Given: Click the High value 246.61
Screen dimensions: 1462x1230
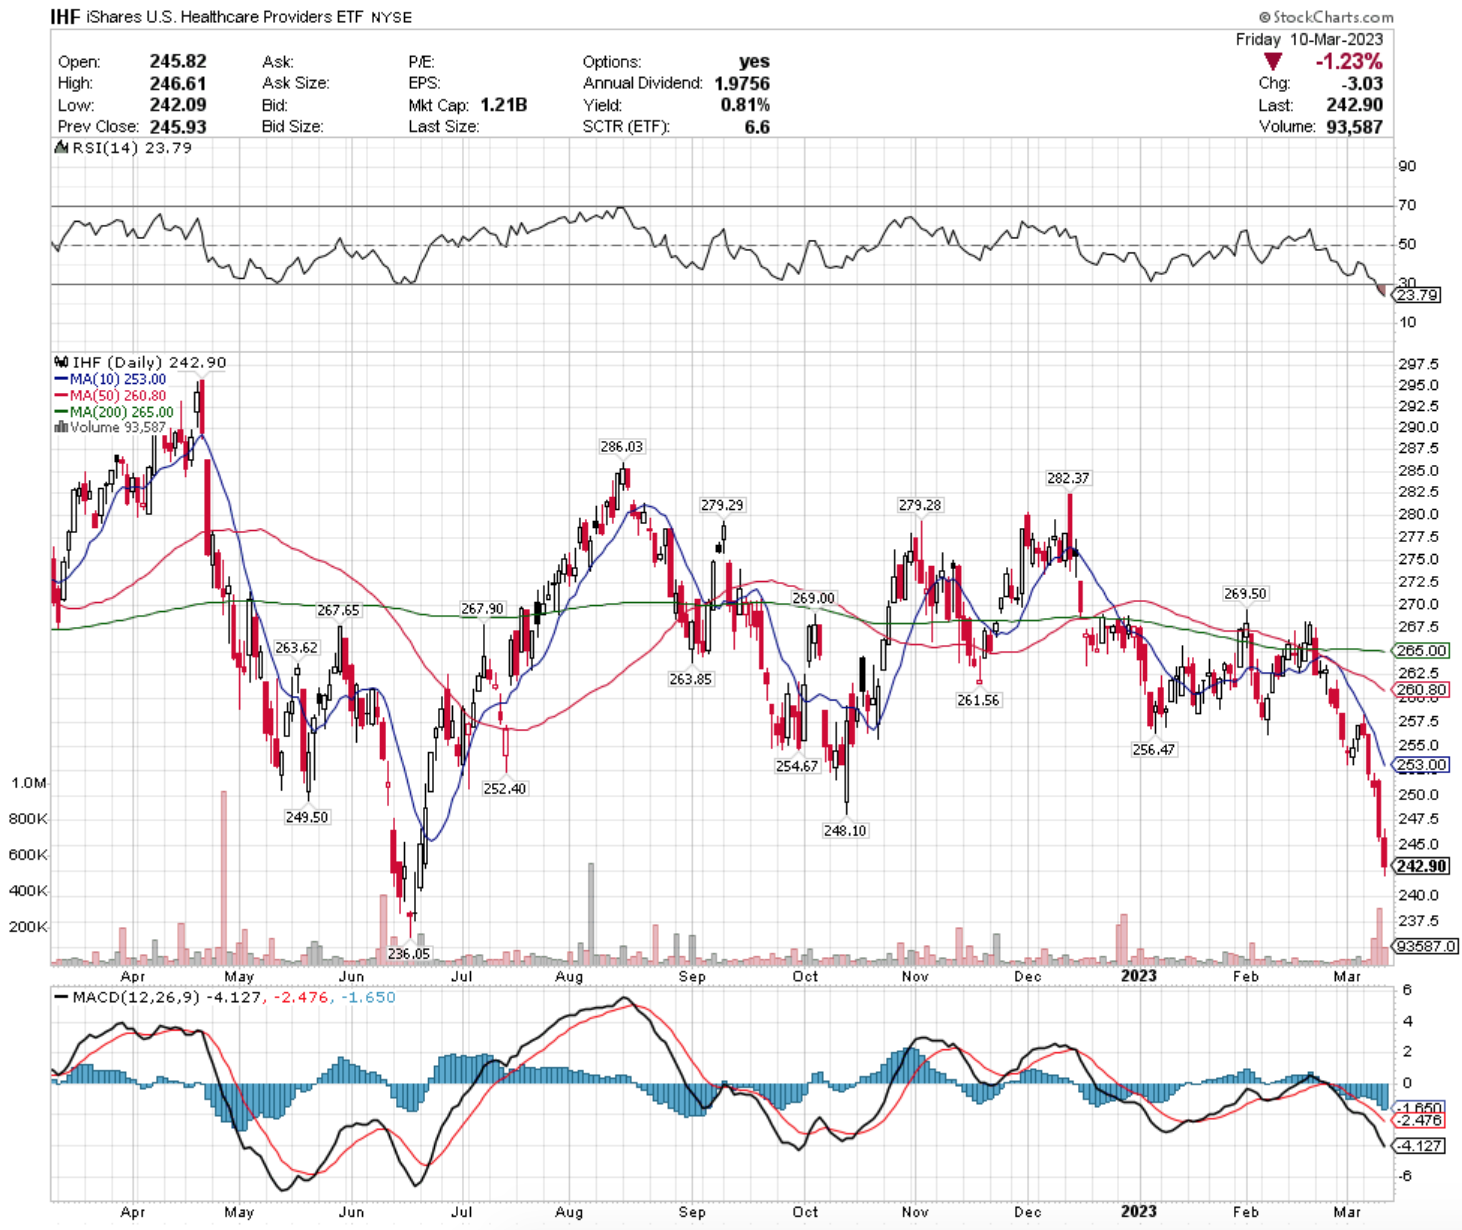Looking at the screenshot, I should tap(178, 83).
